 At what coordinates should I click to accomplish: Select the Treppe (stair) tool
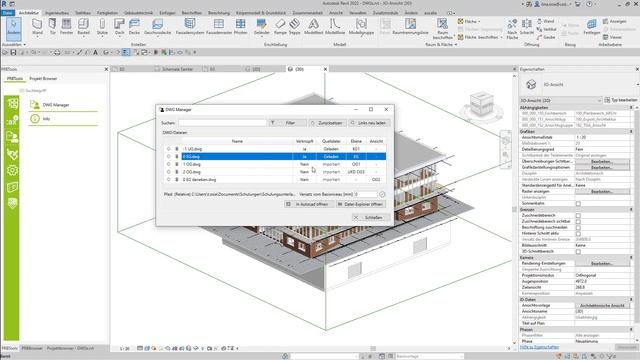coord(294,27)
